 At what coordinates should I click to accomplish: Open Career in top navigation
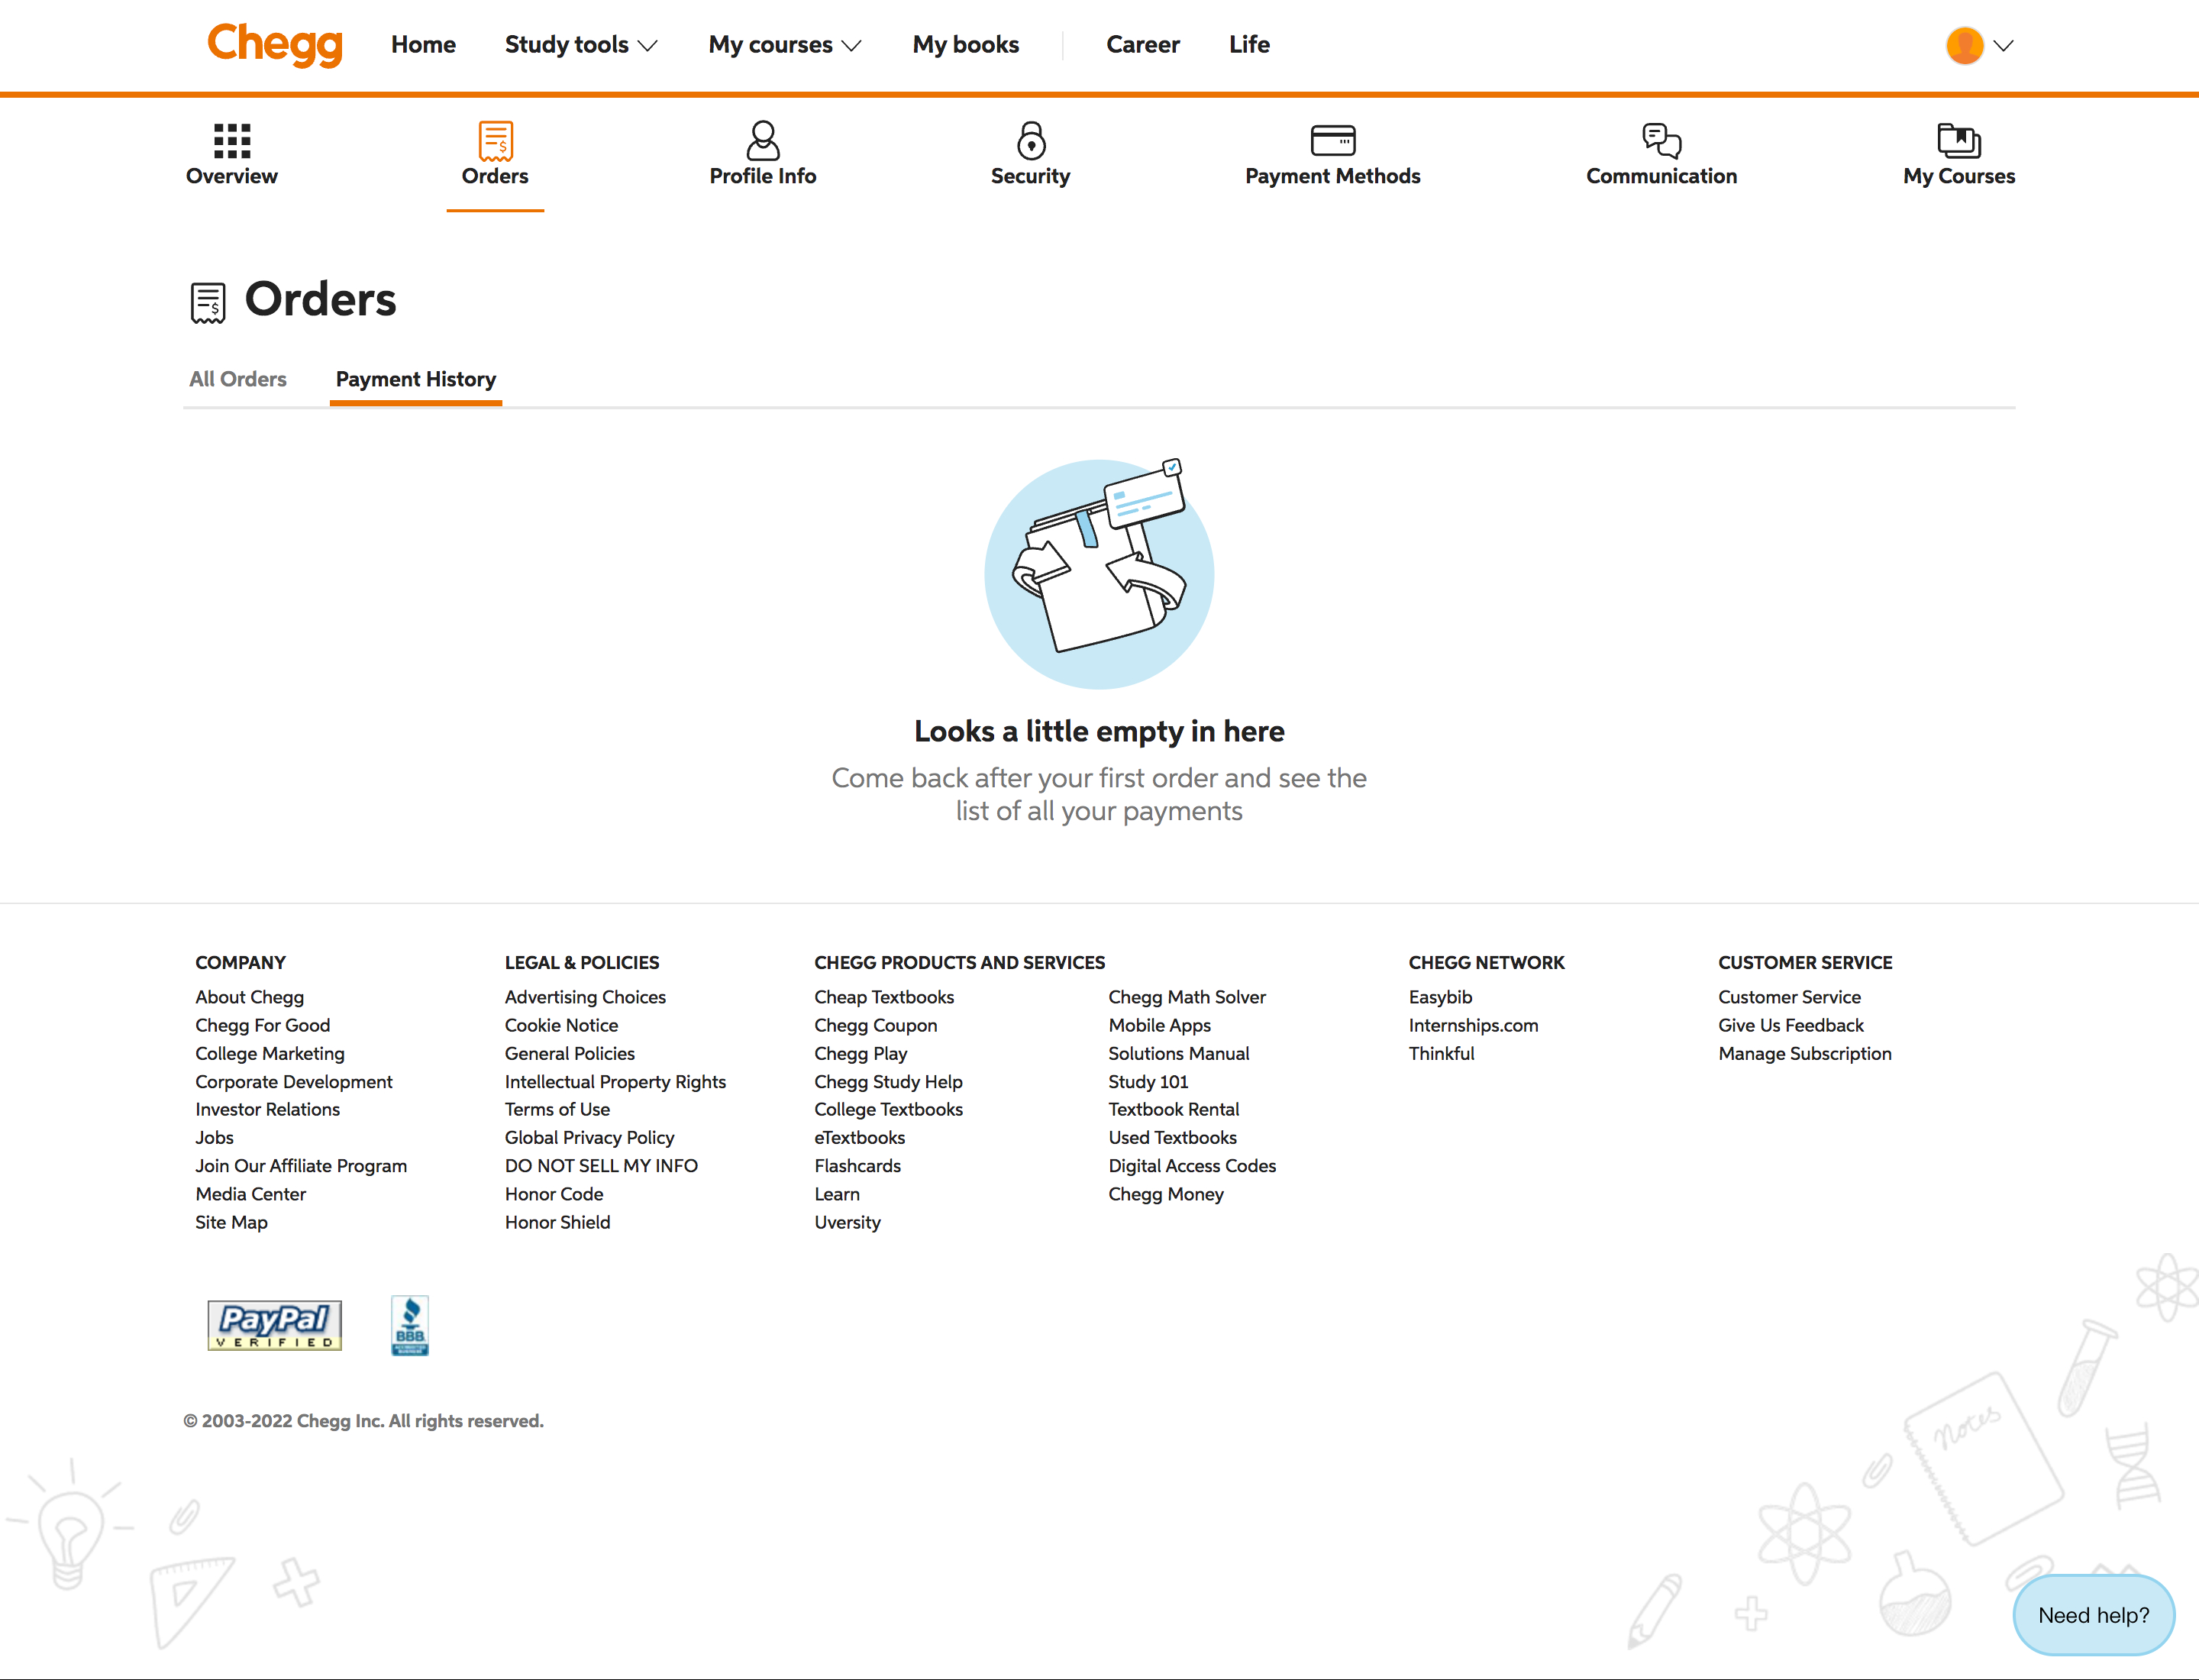tap(1143, 45)
